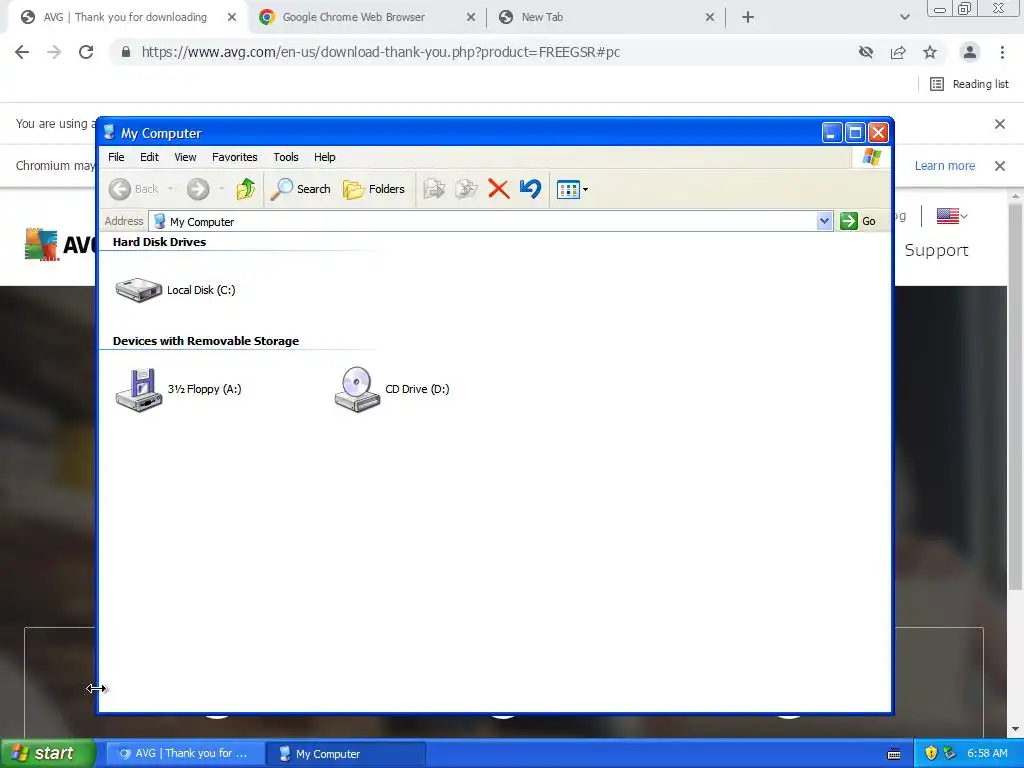Close the New Tab browser tab
The image size is (1024, 768).
tap(710, 18)
